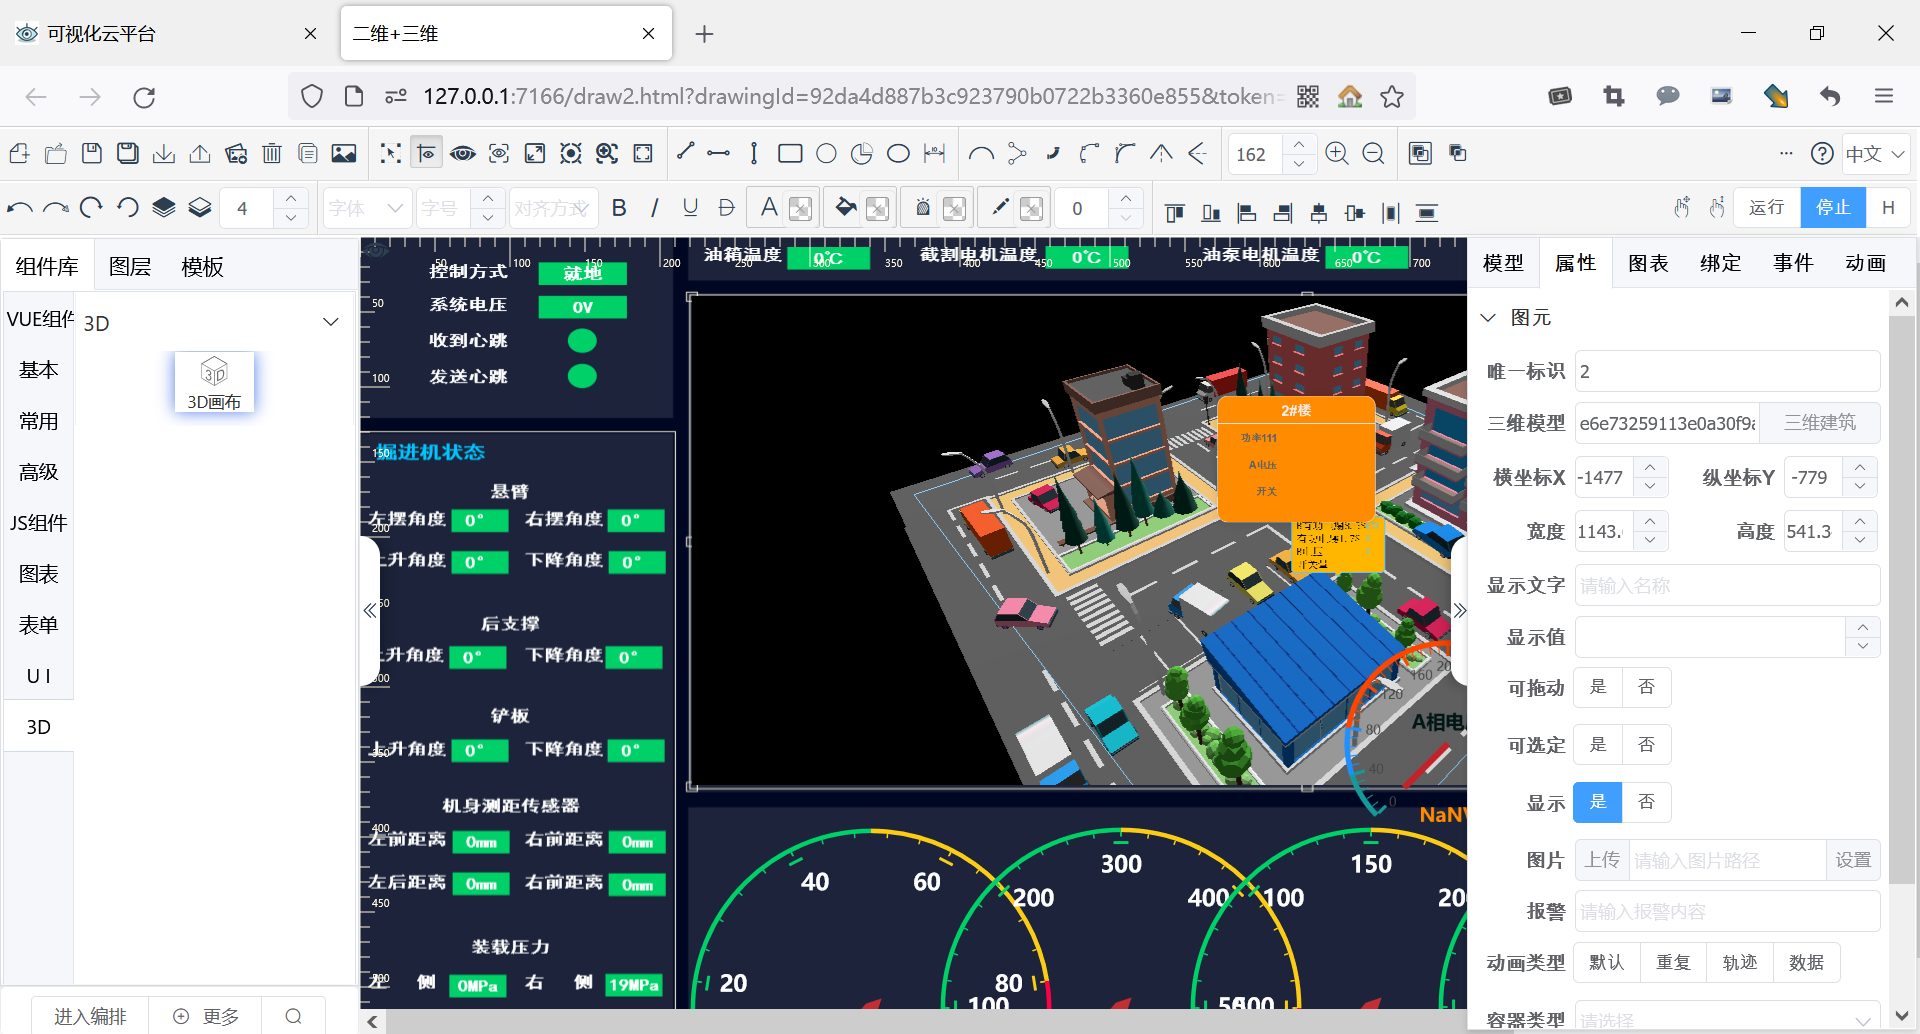Set 可拖动 to 否
Image resolution: width=1920 pixels, height=1034 pixels.
(1647, 687)
